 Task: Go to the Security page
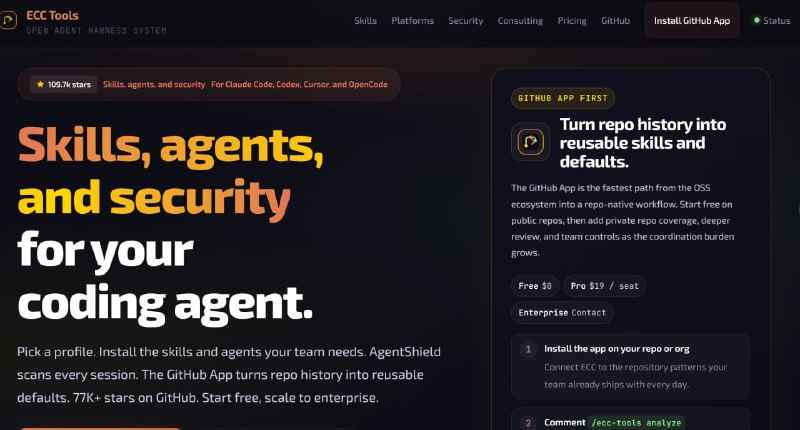(x=465, y=21)
